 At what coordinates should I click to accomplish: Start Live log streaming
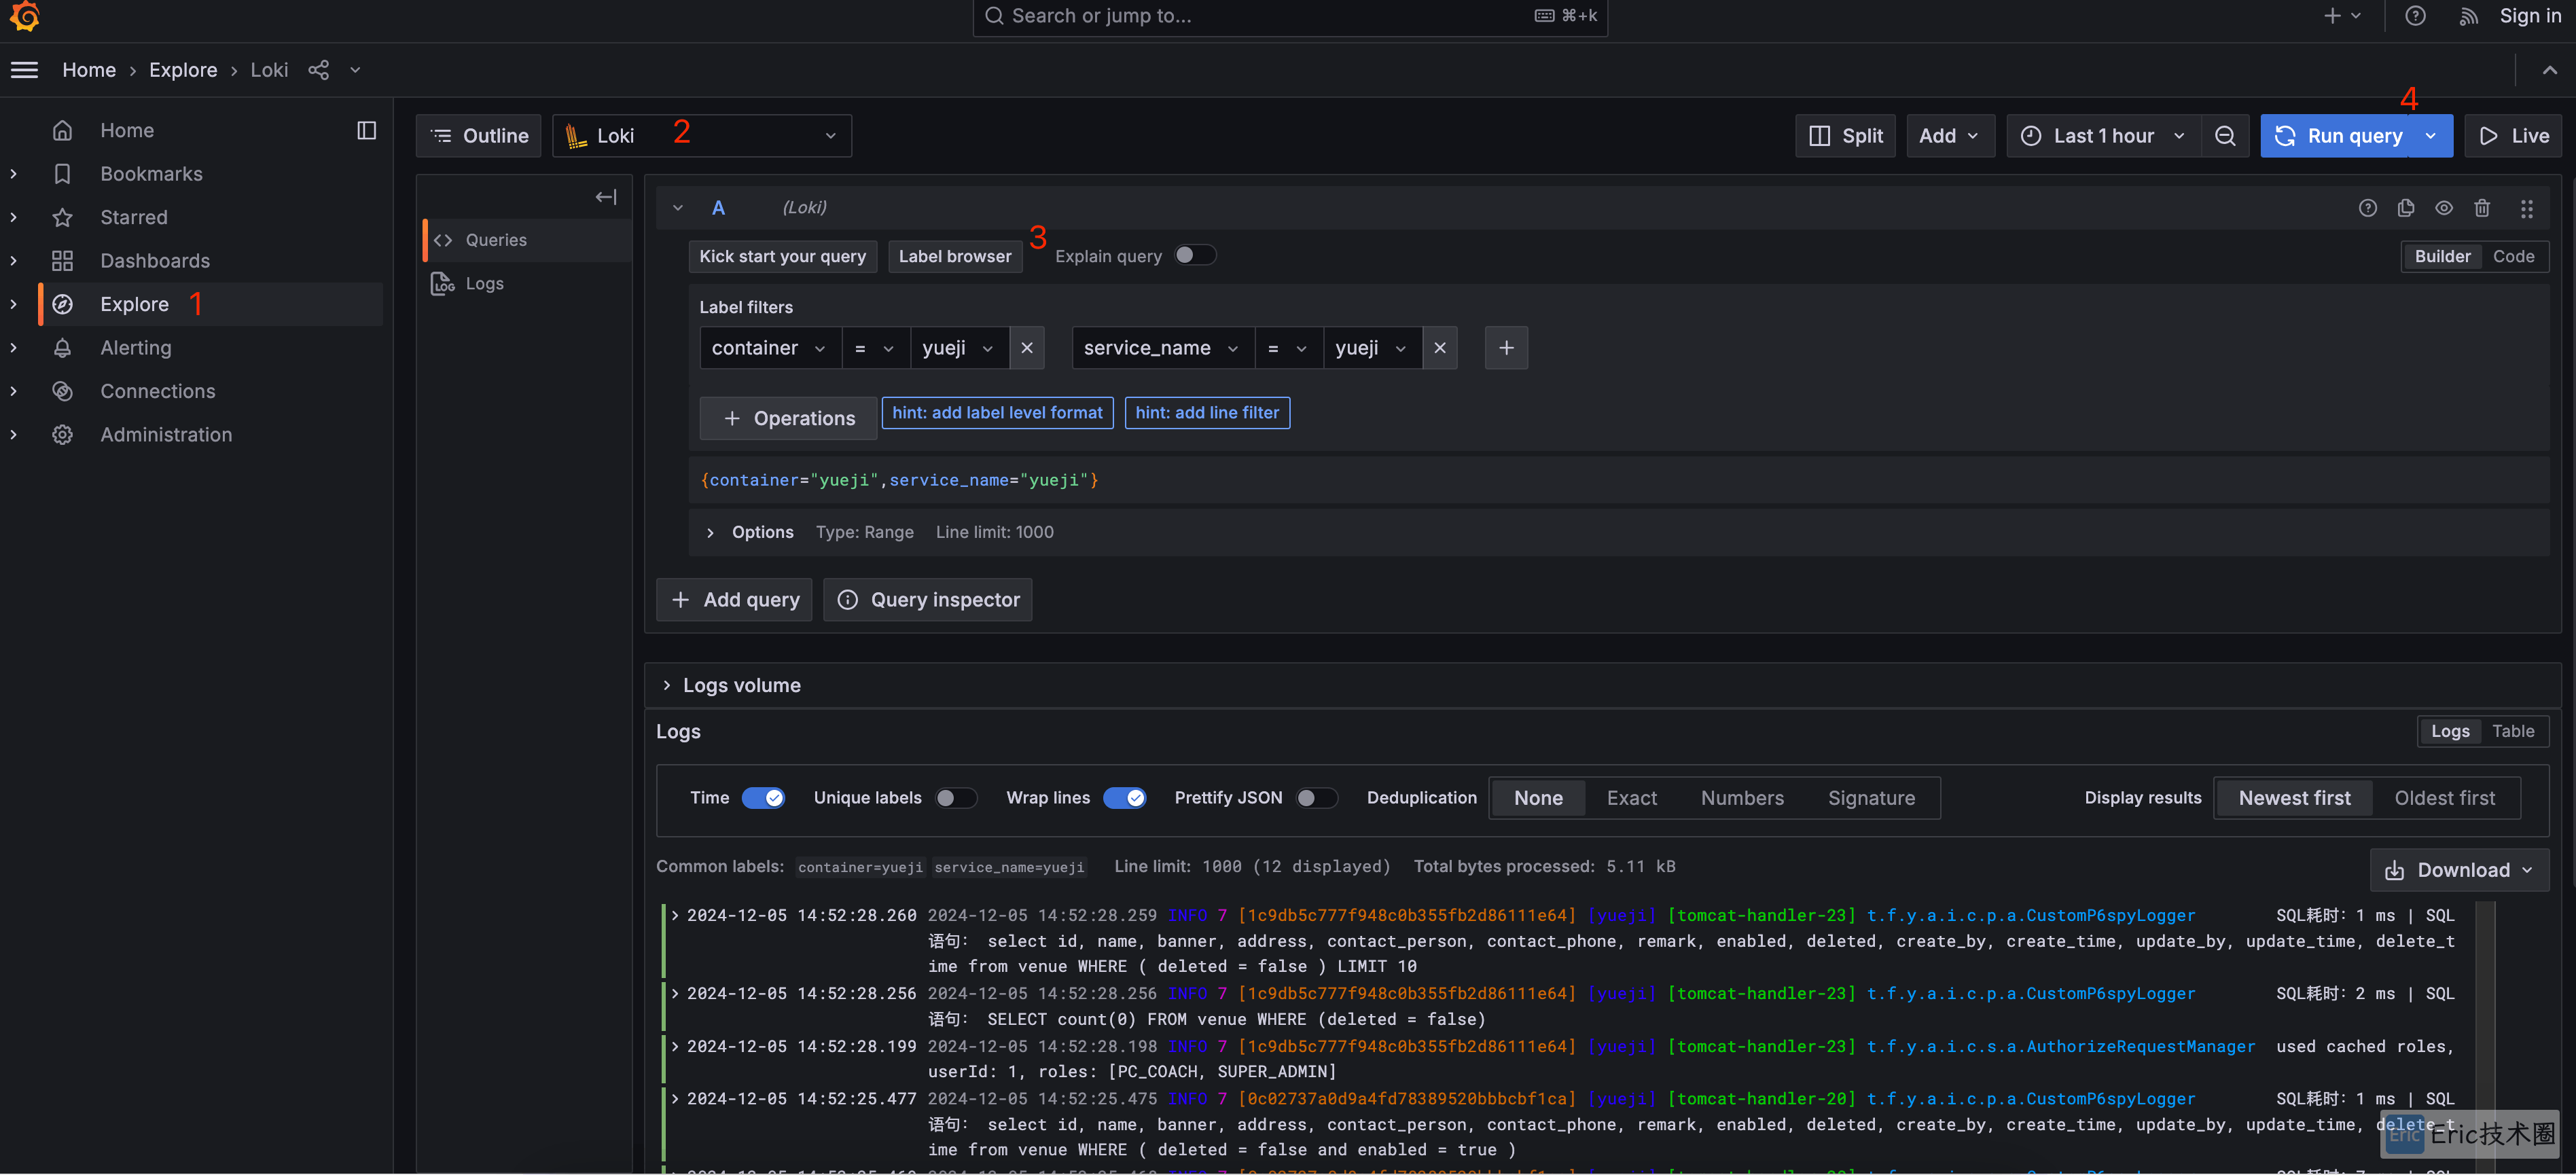(2513, 136)
